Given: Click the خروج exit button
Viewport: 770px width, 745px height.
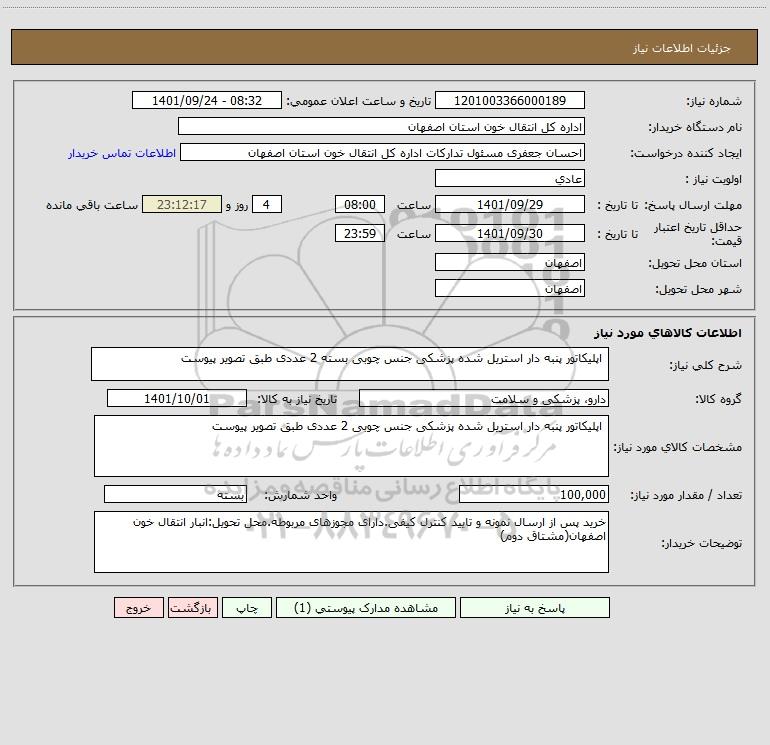Looking at the screenshot, I should point(138,608).
